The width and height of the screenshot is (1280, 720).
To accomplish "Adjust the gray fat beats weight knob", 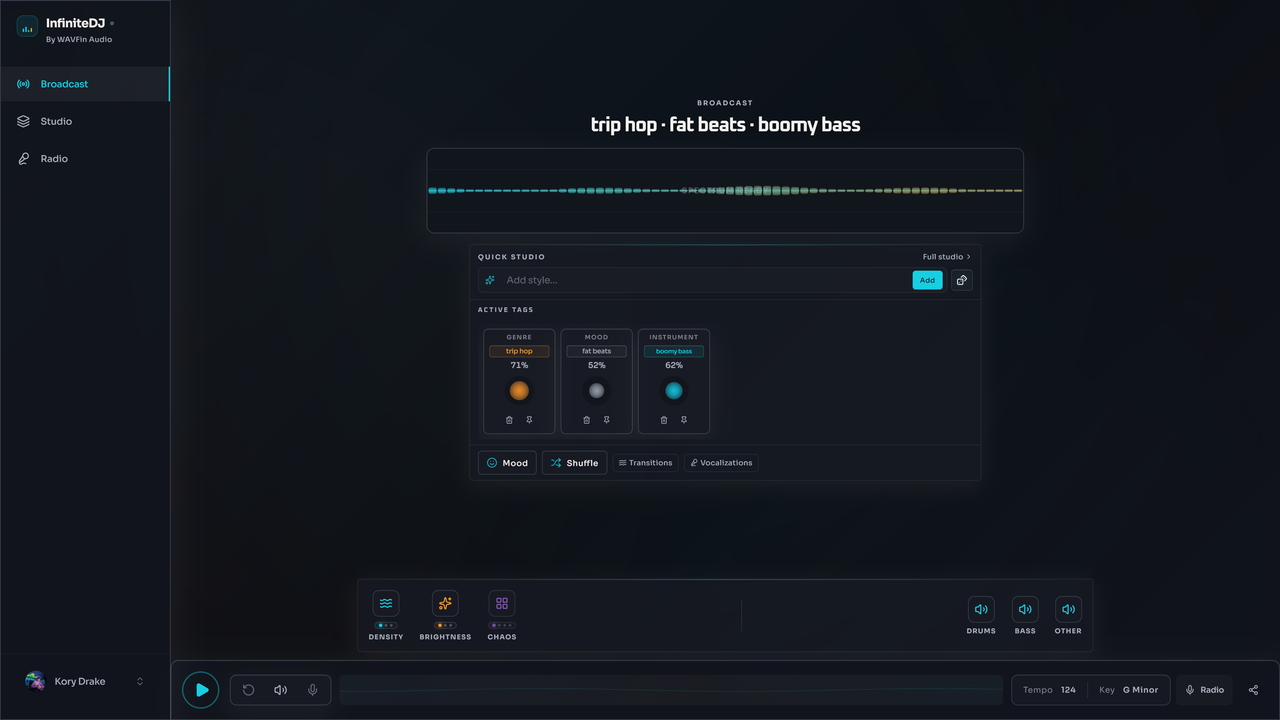I will (596, 391).
